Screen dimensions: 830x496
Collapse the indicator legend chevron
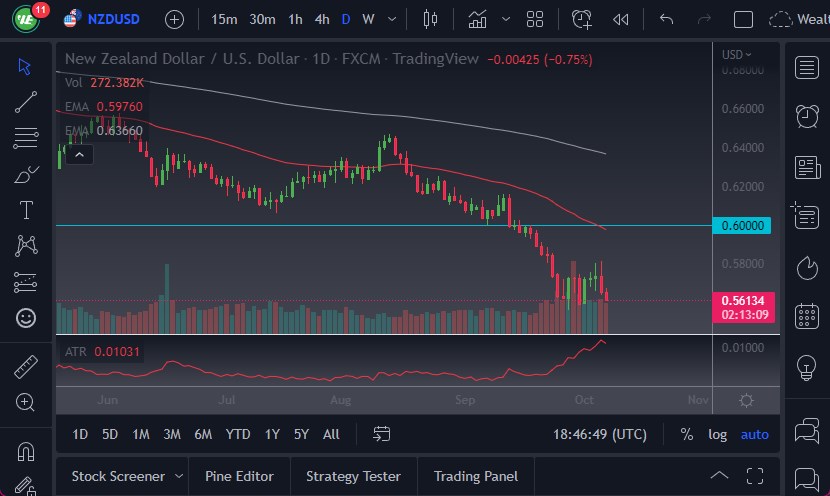click(x=79, y=154)
